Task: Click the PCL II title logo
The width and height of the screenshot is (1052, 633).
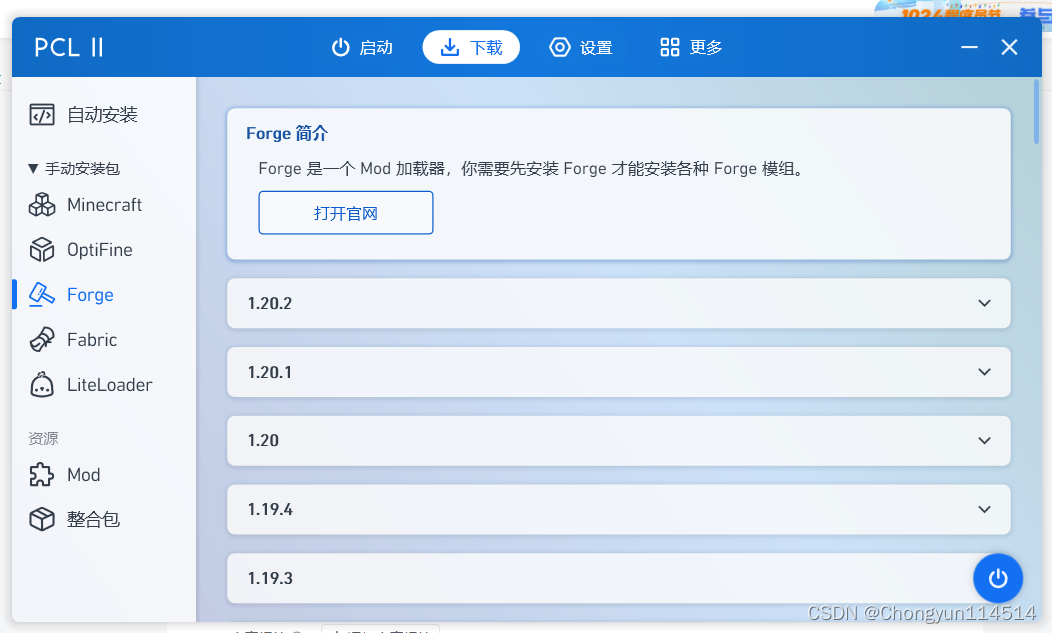Action: [69, 48]
